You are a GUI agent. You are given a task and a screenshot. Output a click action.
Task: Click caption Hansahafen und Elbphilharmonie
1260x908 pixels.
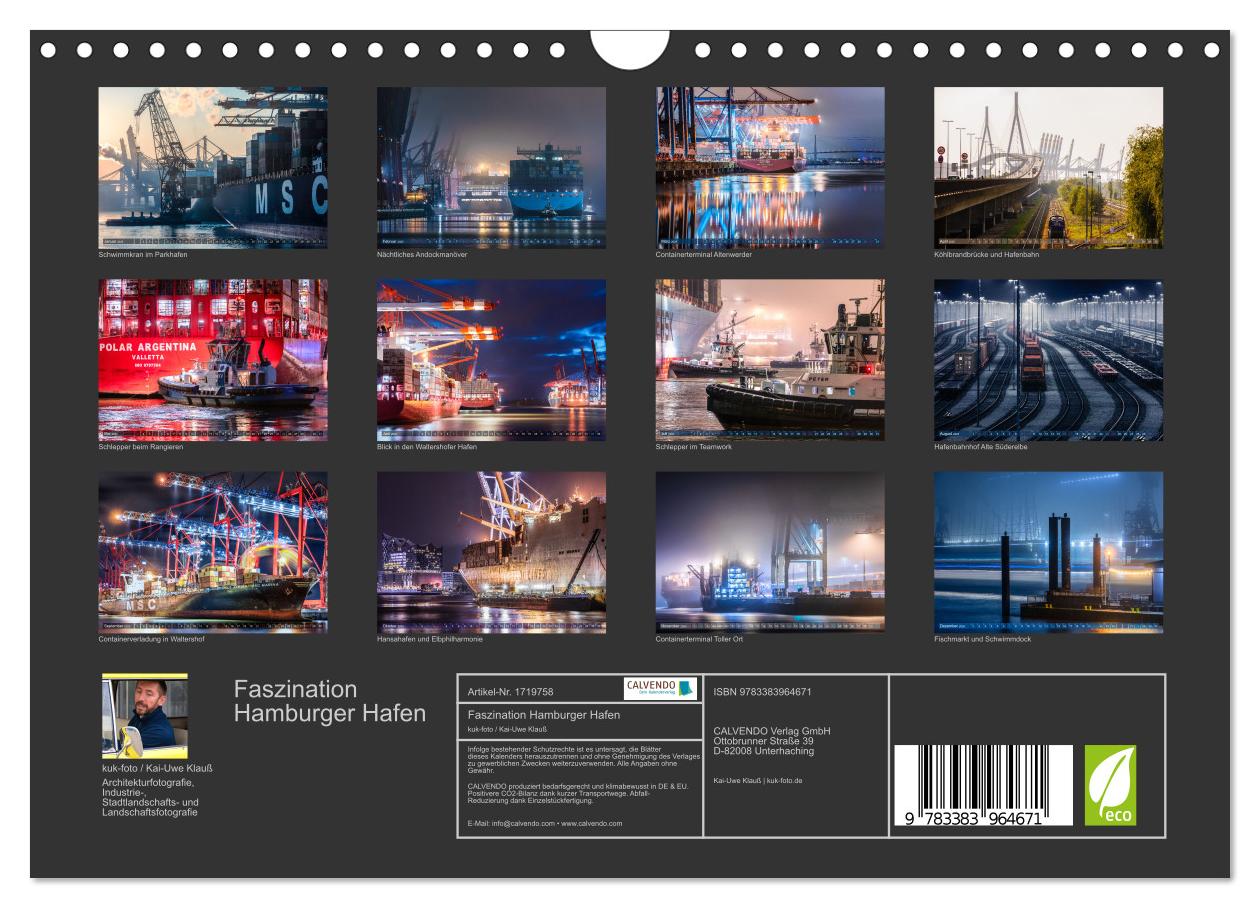(430, 639)
